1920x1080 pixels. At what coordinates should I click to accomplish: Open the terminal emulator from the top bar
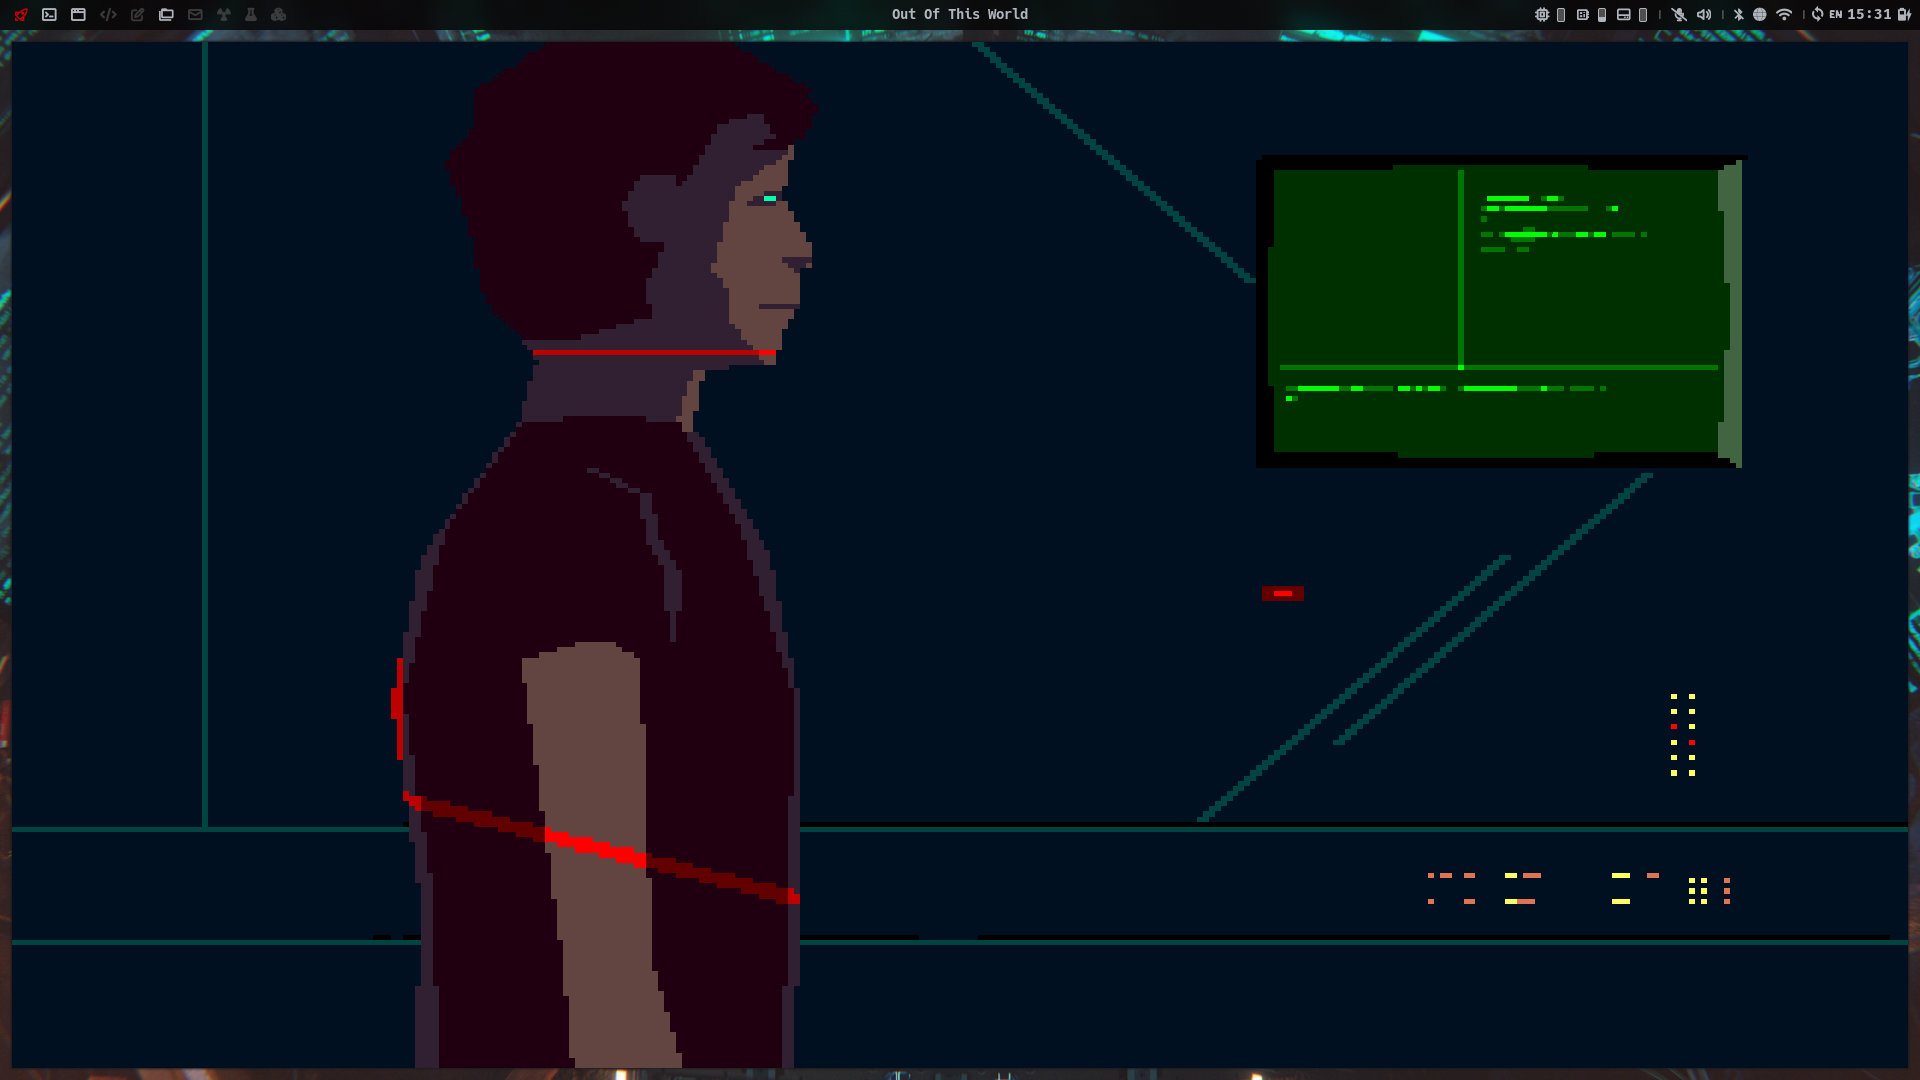coord(49,14)
